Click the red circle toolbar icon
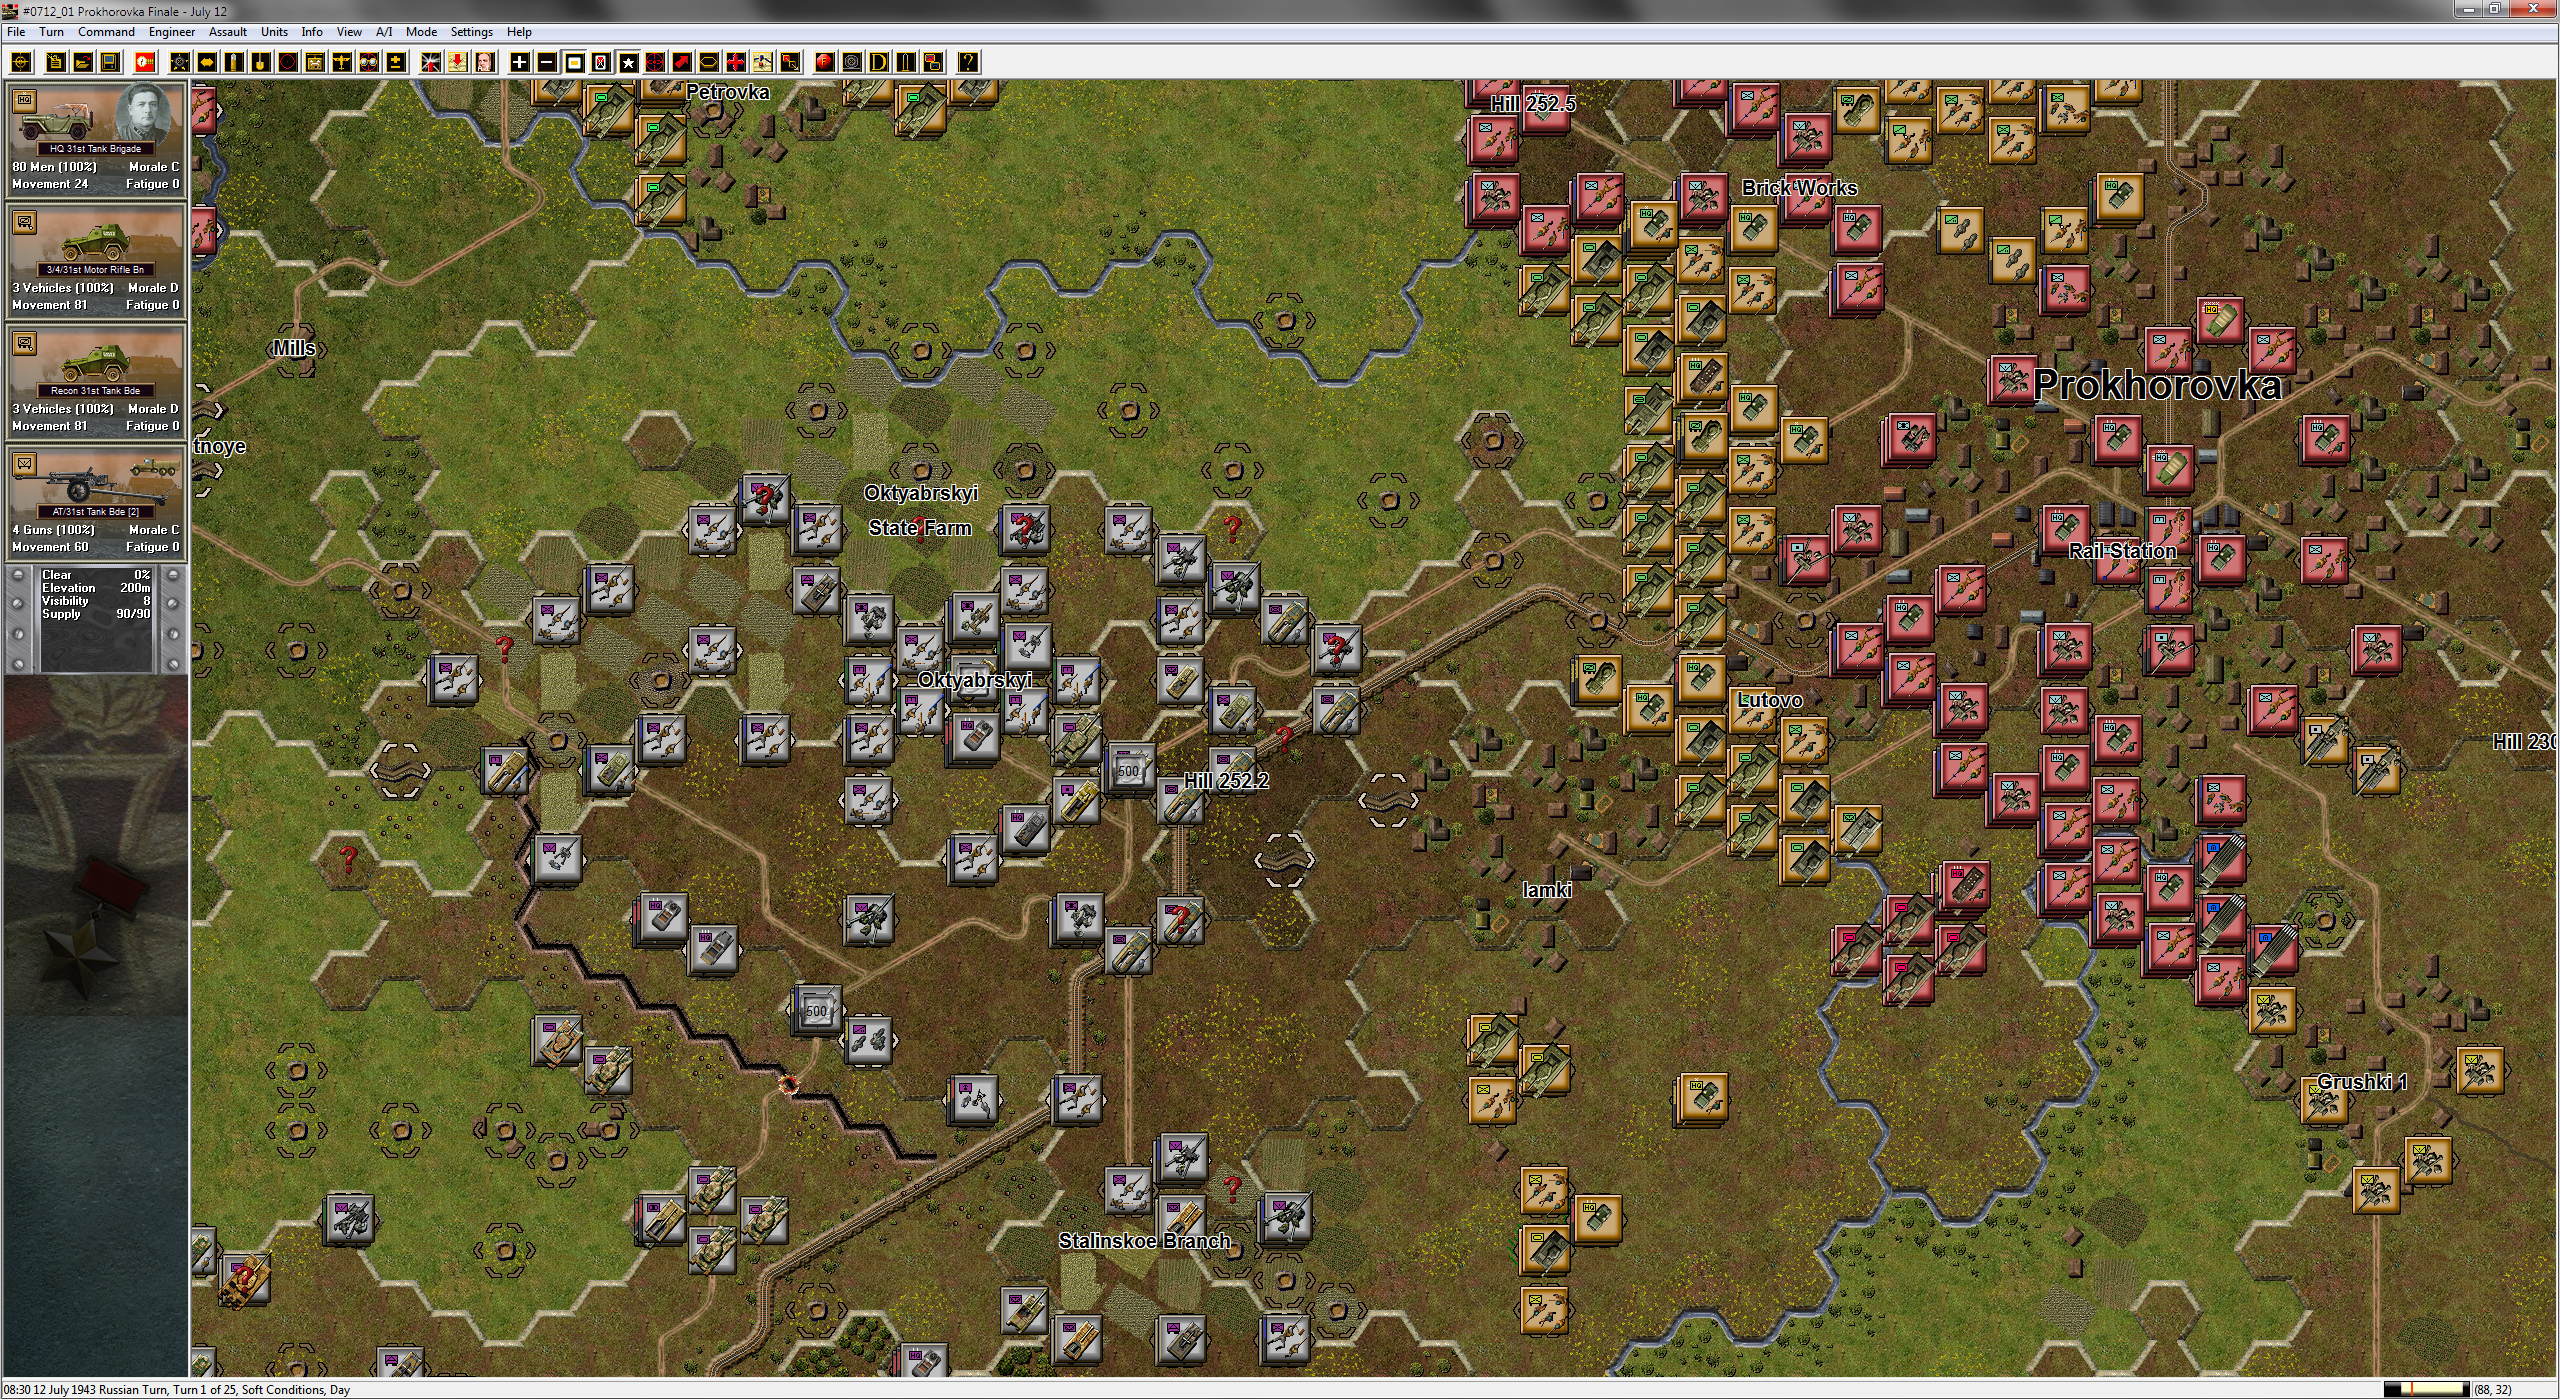2560x1399 pixels. pyautogui.click(x=288, y=62)
